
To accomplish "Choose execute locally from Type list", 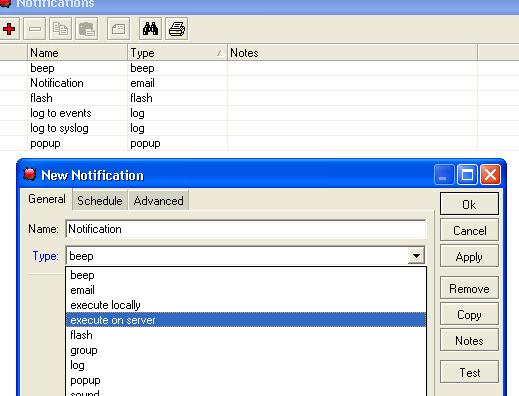I will click(x=246, y=305).
